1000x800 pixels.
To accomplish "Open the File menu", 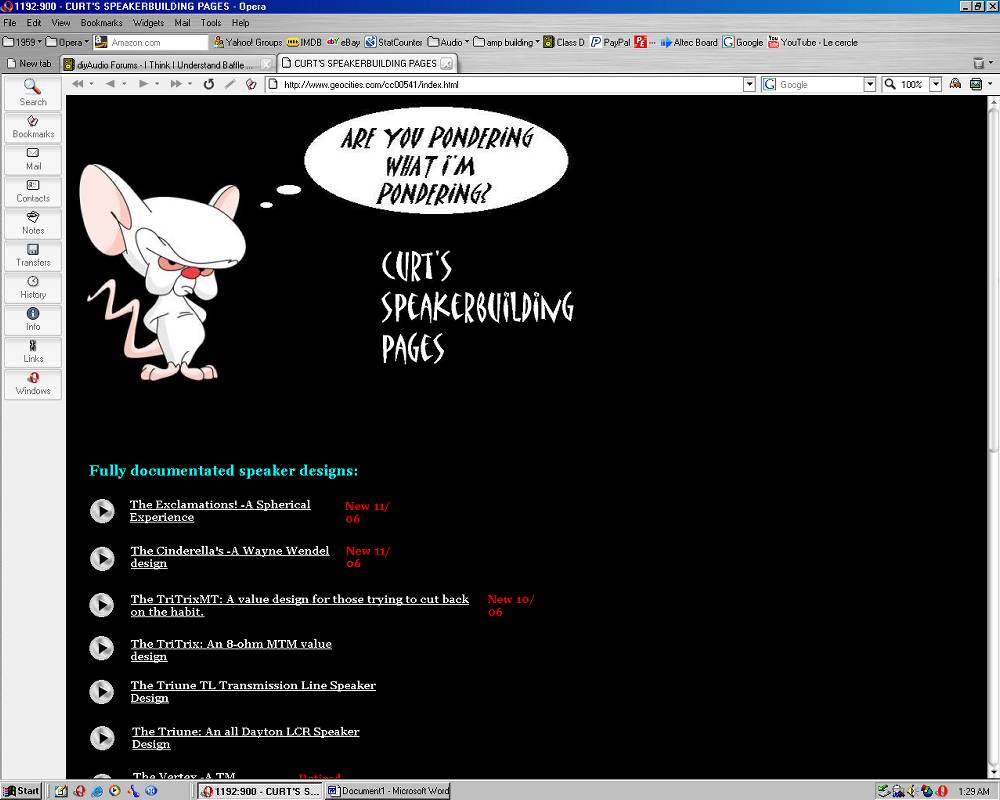I will click(x=10, y=22).
